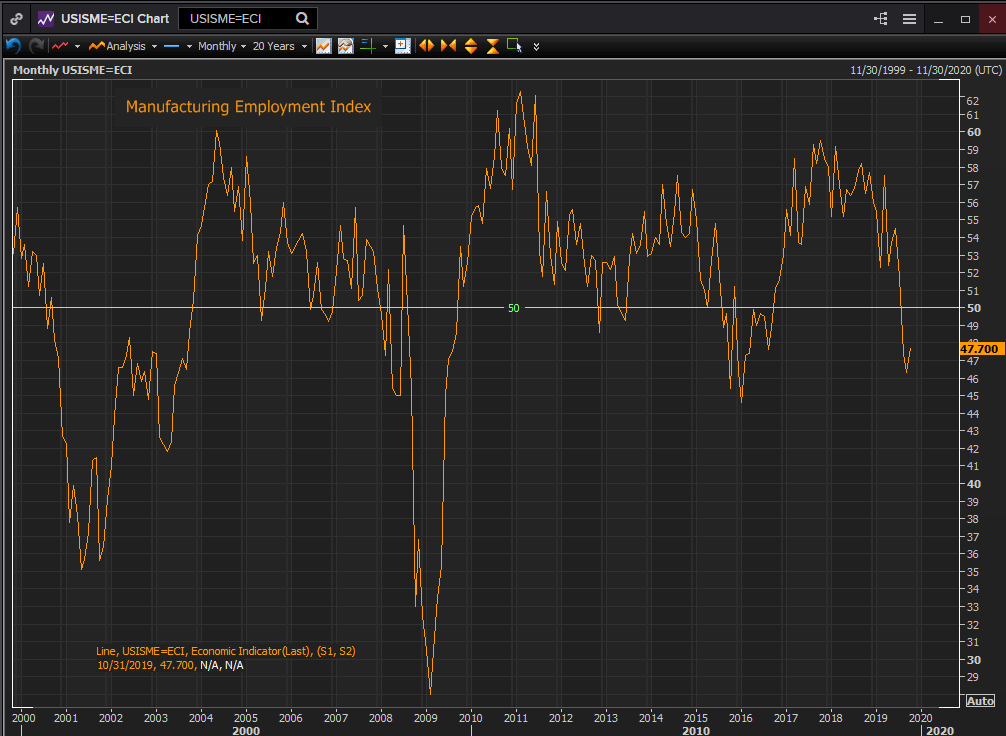Image resolution: width=1006 pixels, height=736 pixels.
Task: Click the horizontal compress arrows icon
Action: pos(447,46)
